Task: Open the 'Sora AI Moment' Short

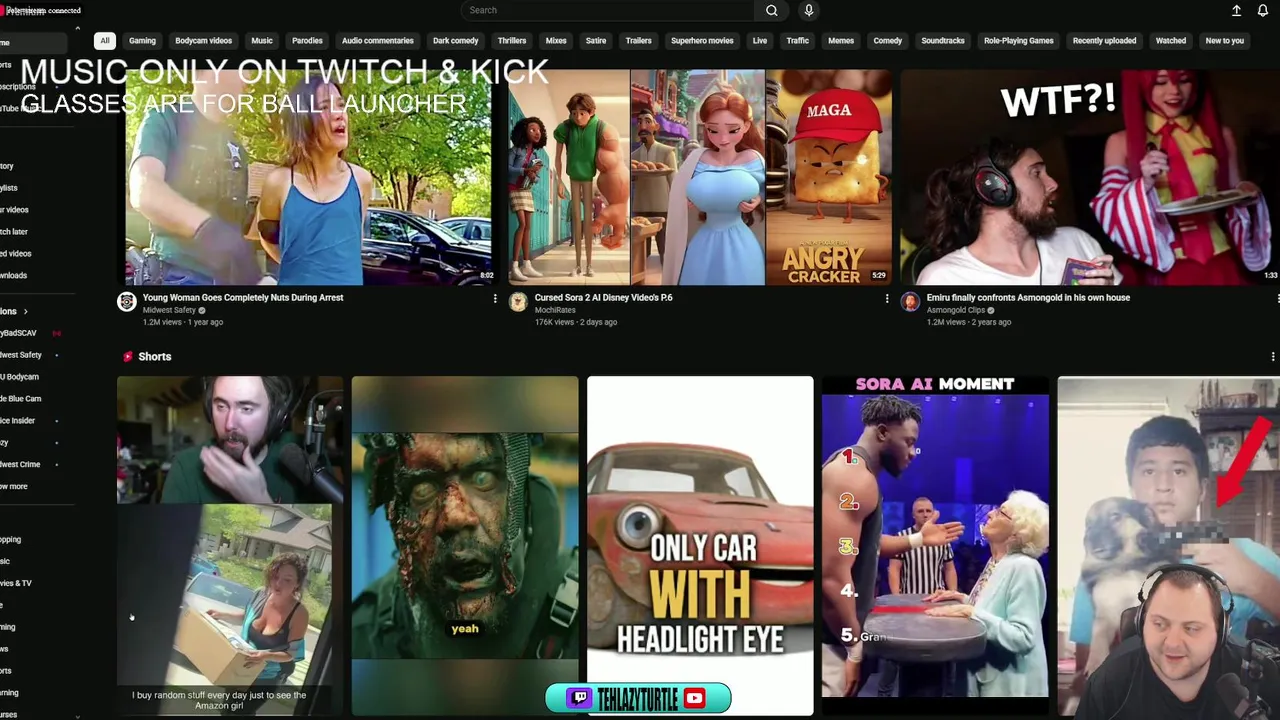Action: 935,545
